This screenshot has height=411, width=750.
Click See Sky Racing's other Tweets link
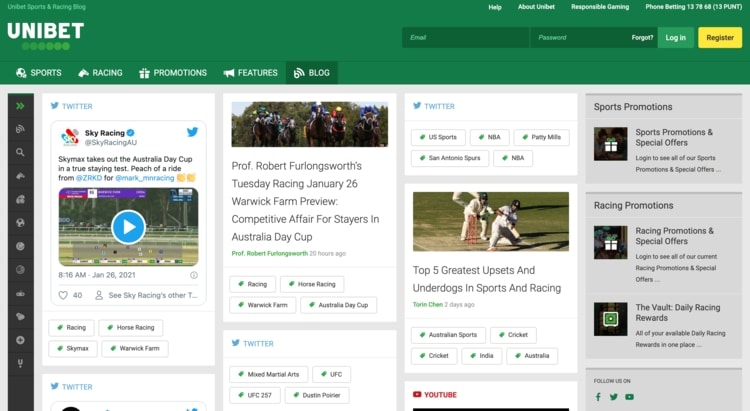pos(153,295)
